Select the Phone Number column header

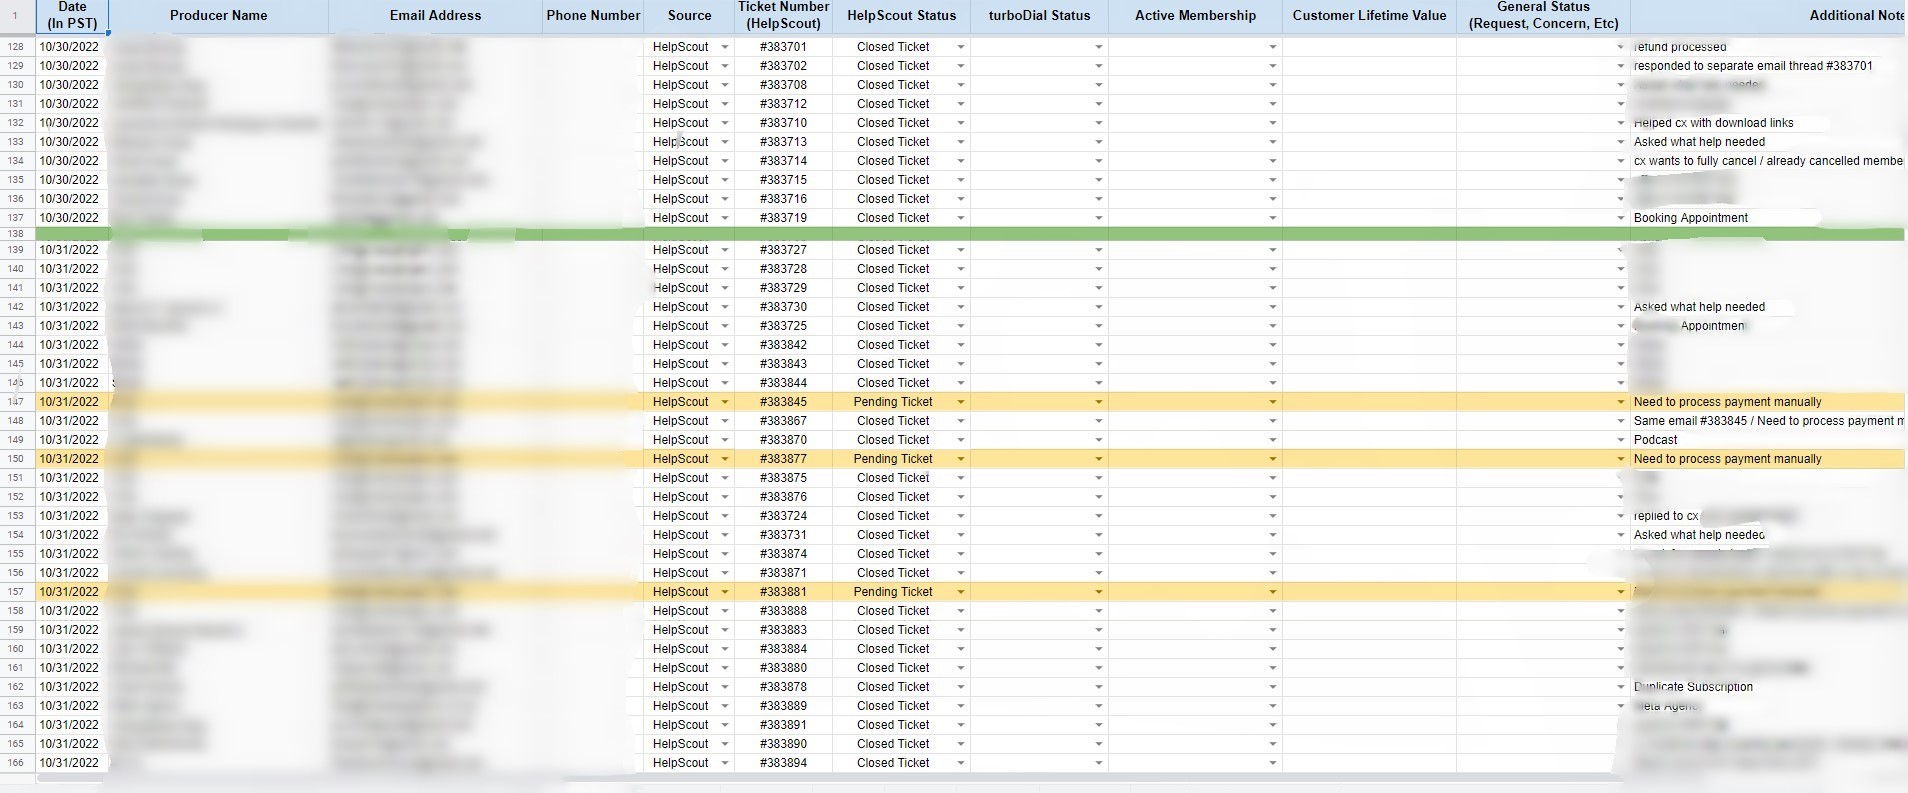593,15
